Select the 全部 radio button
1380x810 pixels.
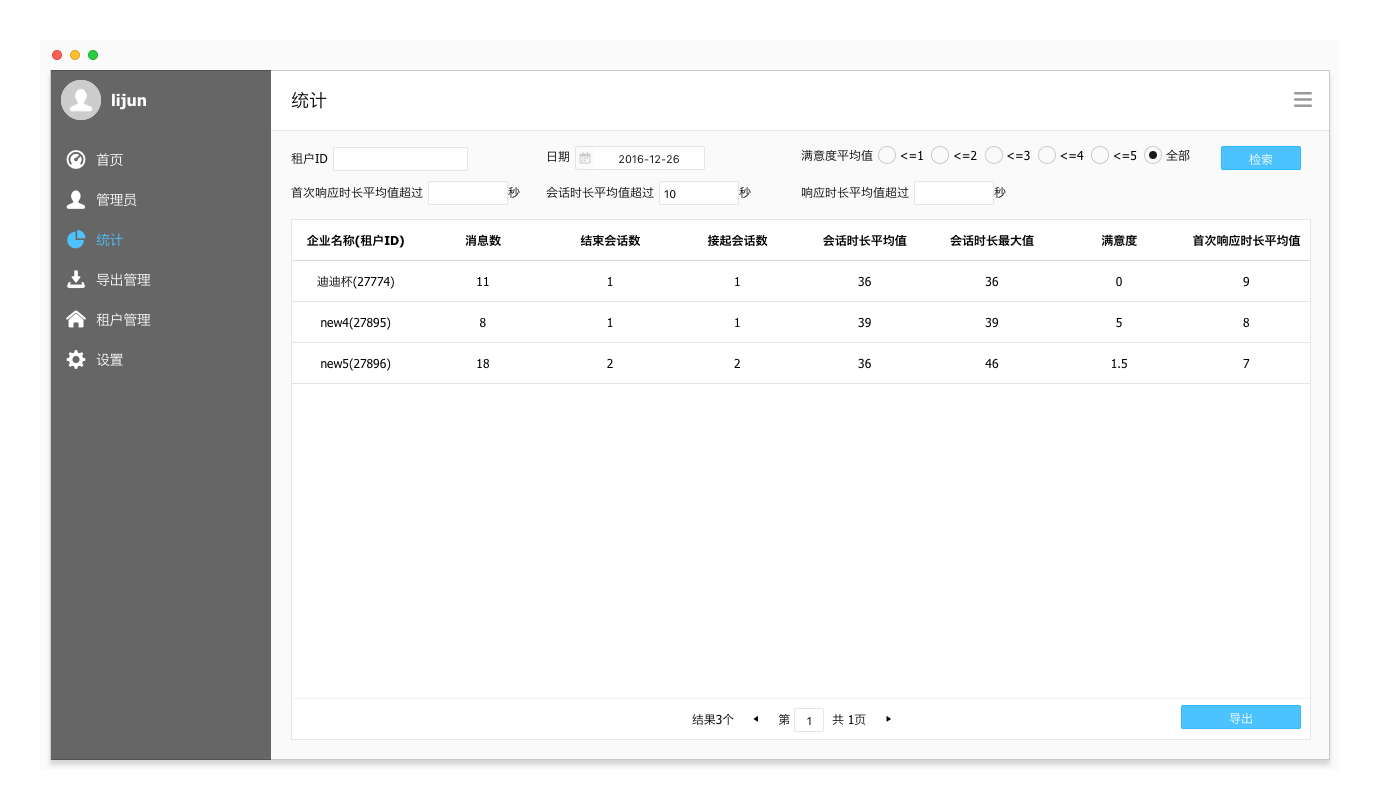pyautogui.click(x=1153, y=155)
